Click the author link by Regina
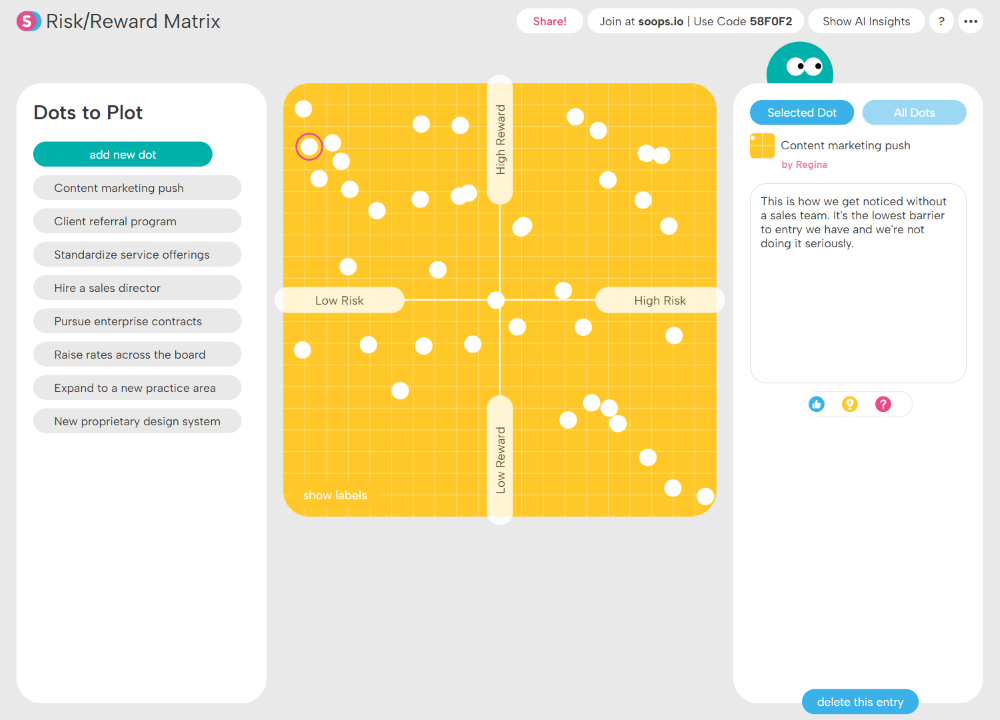The height and width of the screenshot is (720, 1000). coord(804,164)
